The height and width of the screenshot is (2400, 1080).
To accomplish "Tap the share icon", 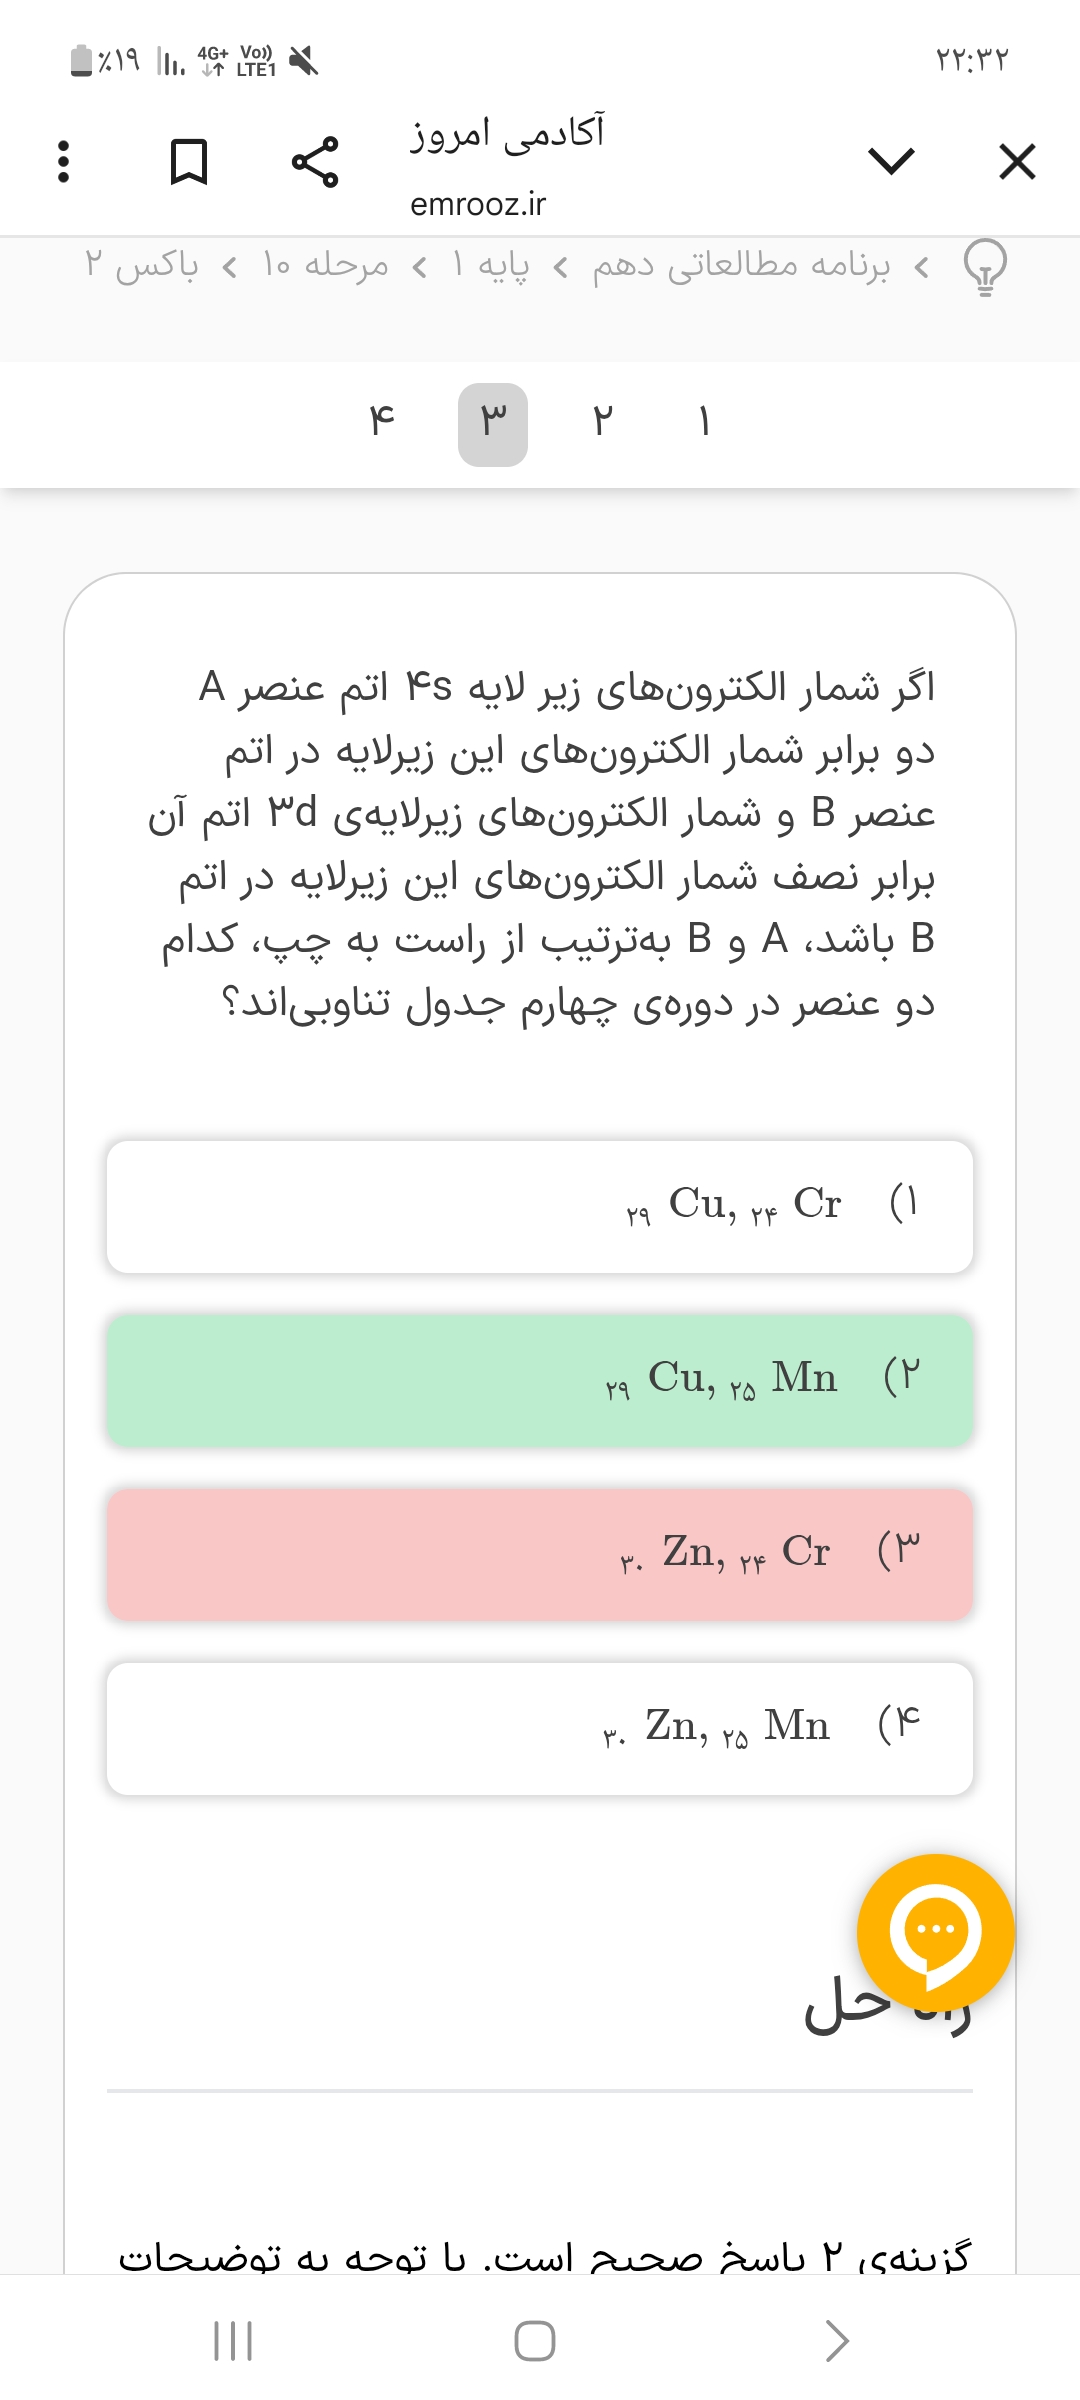I will click(x=315, y=162).
